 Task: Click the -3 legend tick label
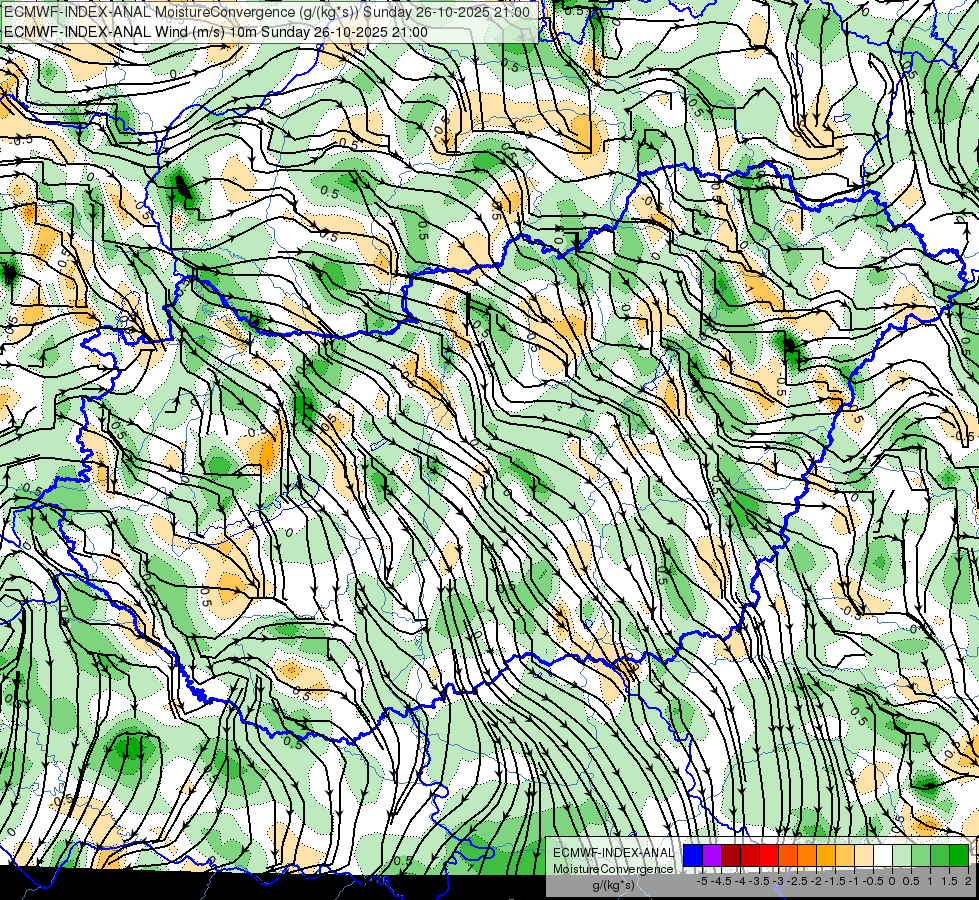coord(778,881)
